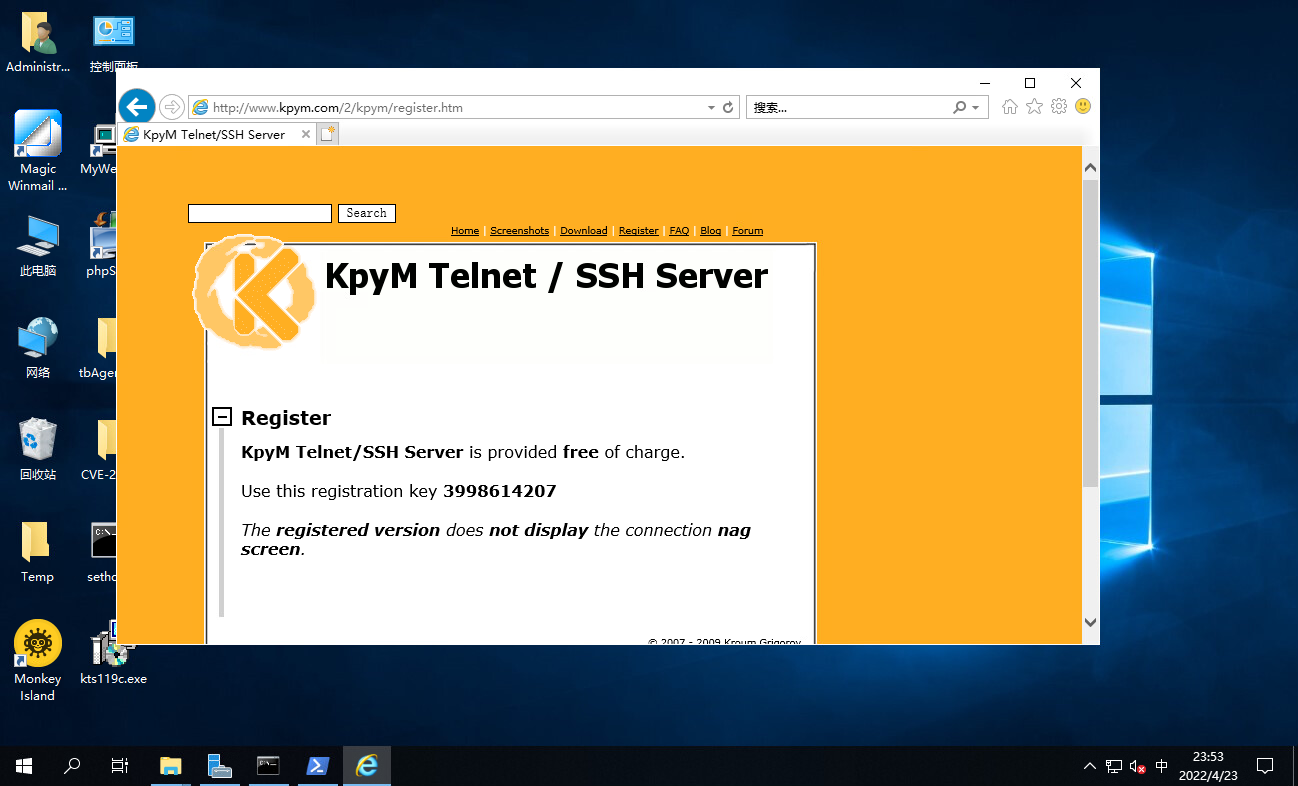The width and height of the screenshot is (1298, 786).
Task: Open Command Prompt from the taskbar
Action: point(268,766)
